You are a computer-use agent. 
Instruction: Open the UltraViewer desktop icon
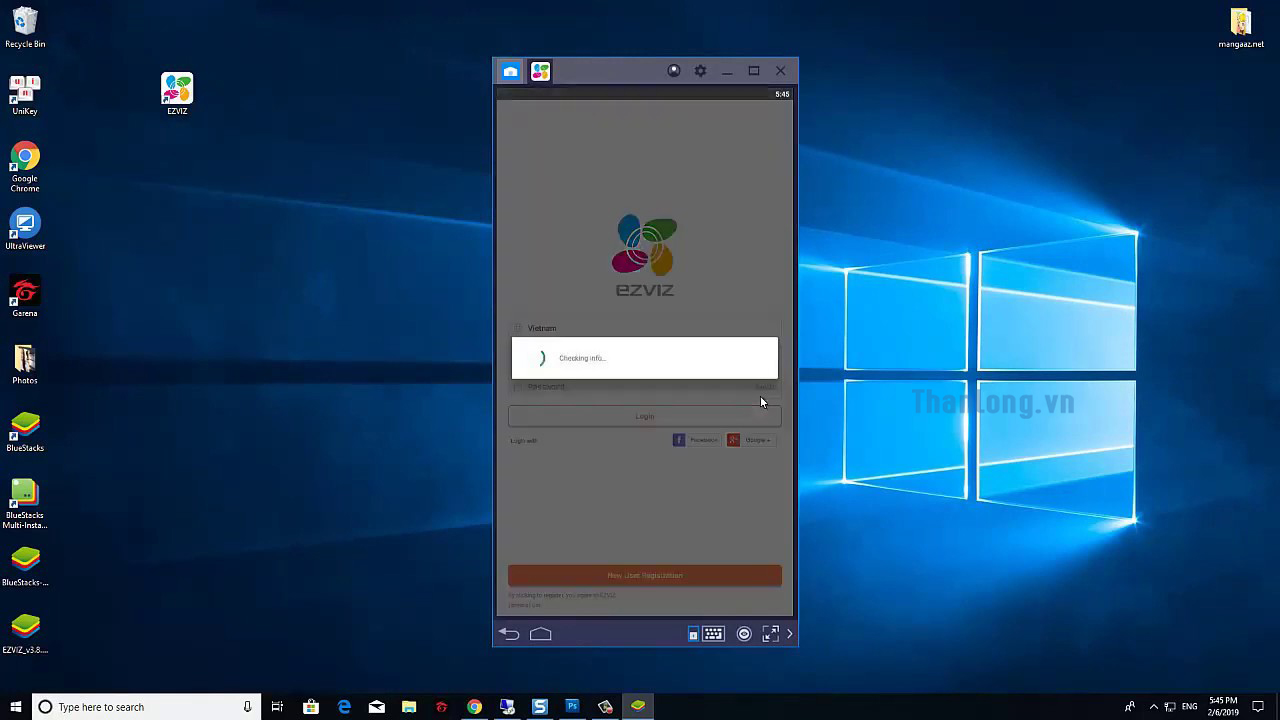[x=25, y=229]
